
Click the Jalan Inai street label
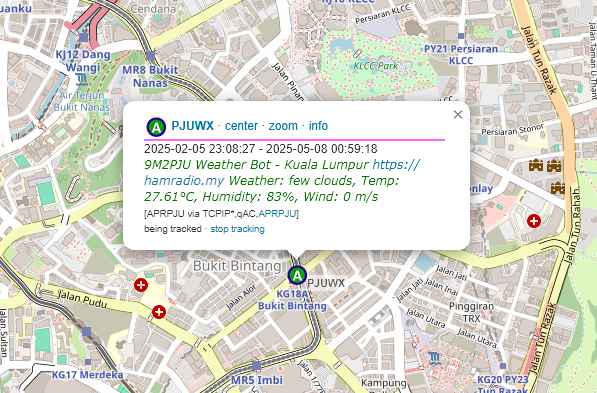[441, 287]
